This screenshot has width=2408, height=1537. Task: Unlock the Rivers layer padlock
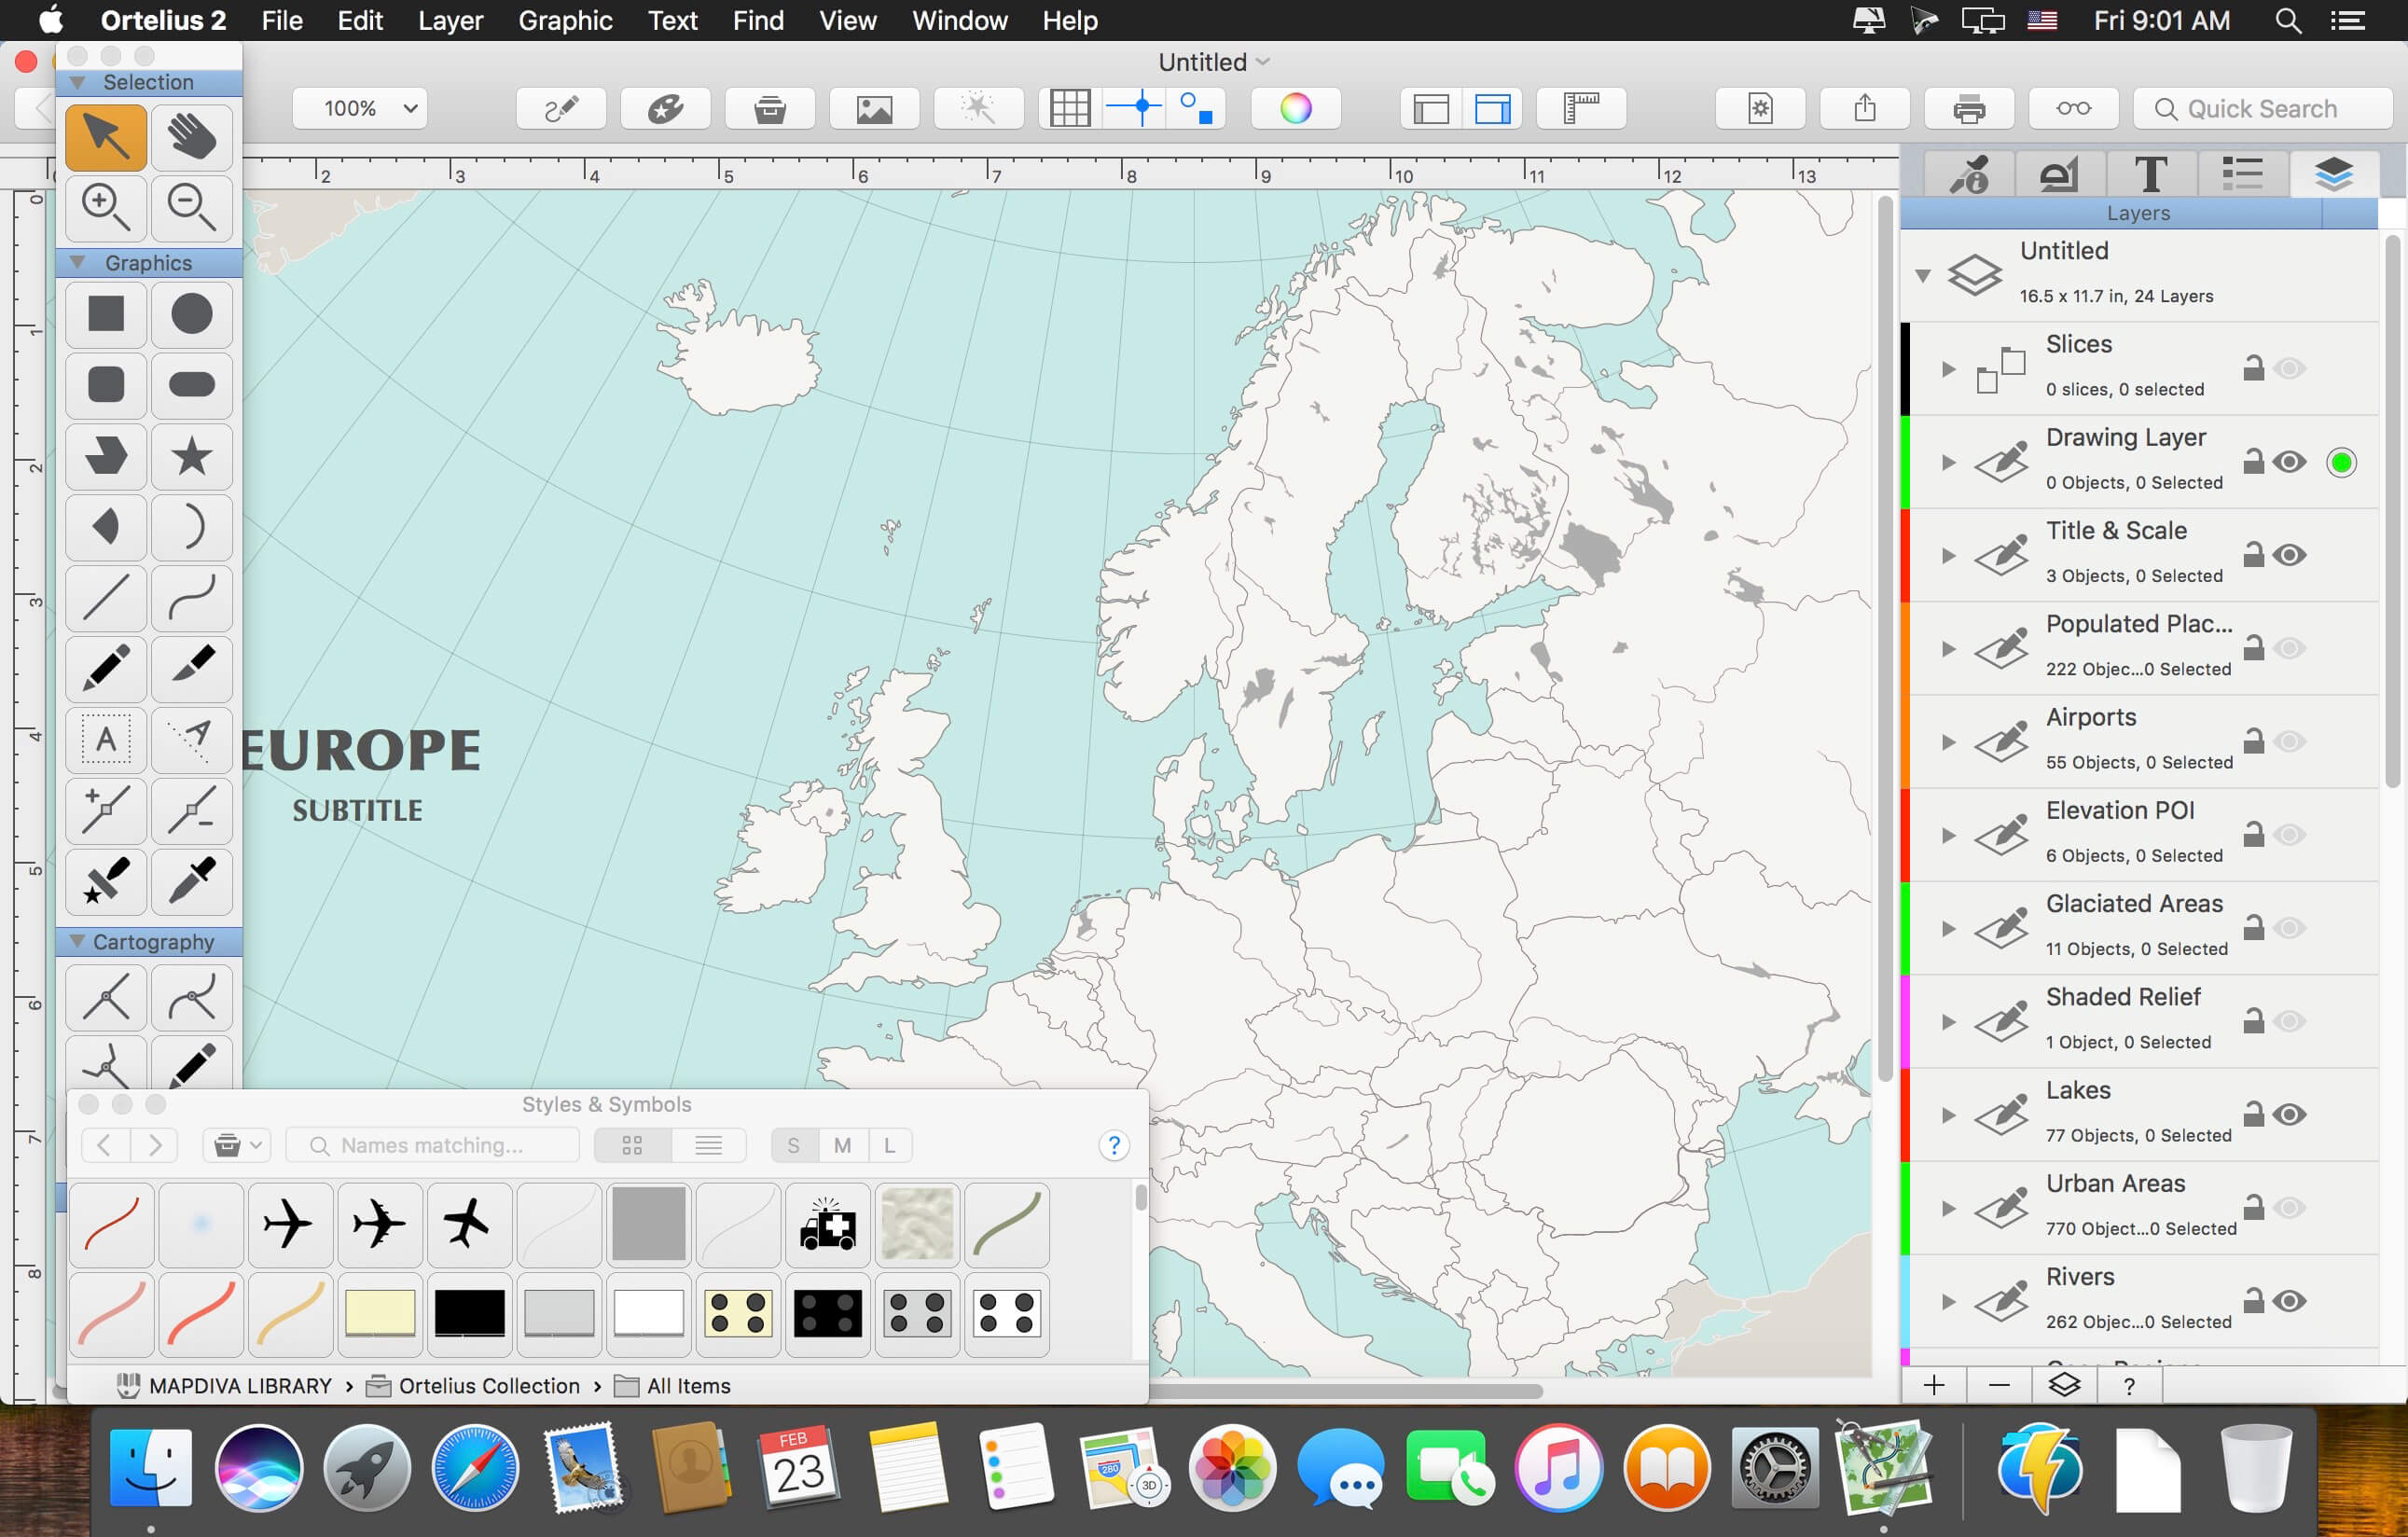point(2253,1300)
